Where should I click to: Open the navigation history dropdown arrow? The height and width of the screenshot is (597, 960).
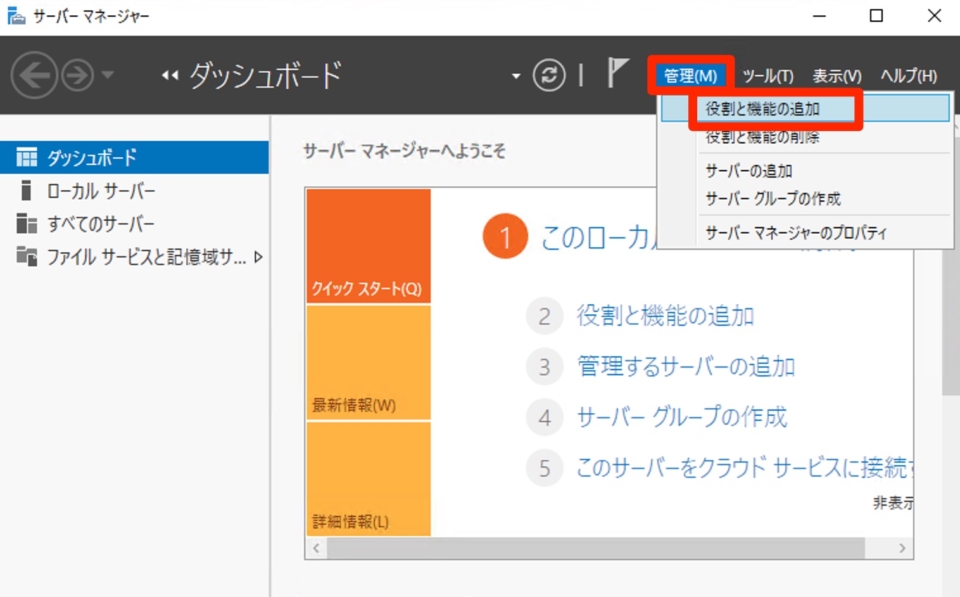tap(108, 75)
